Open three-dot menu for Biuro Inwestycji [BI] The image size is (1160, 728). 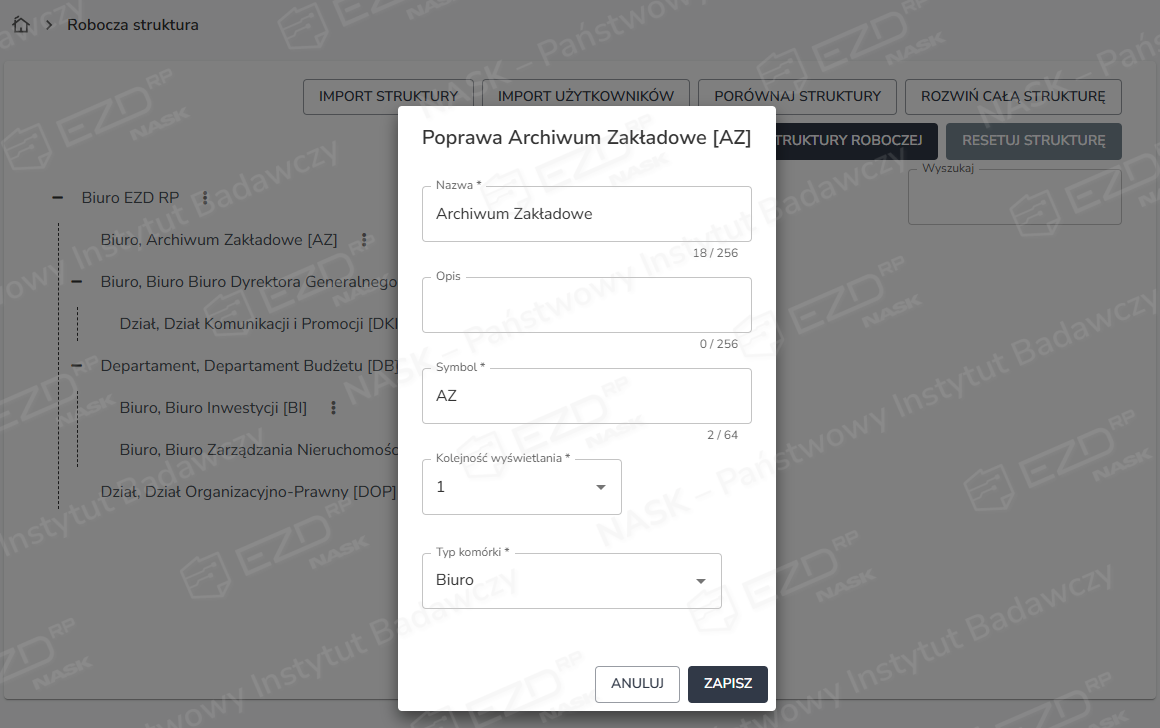(333, 408)
